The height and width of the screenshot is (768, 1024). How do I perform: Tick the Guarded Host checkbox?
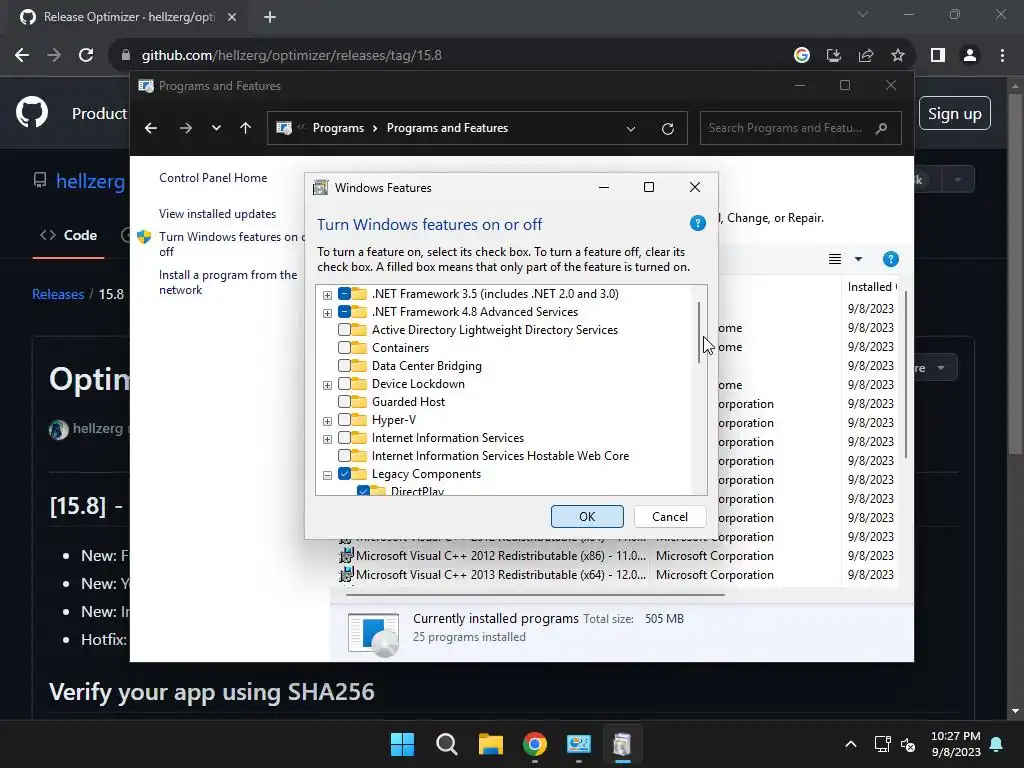(344, 402)
